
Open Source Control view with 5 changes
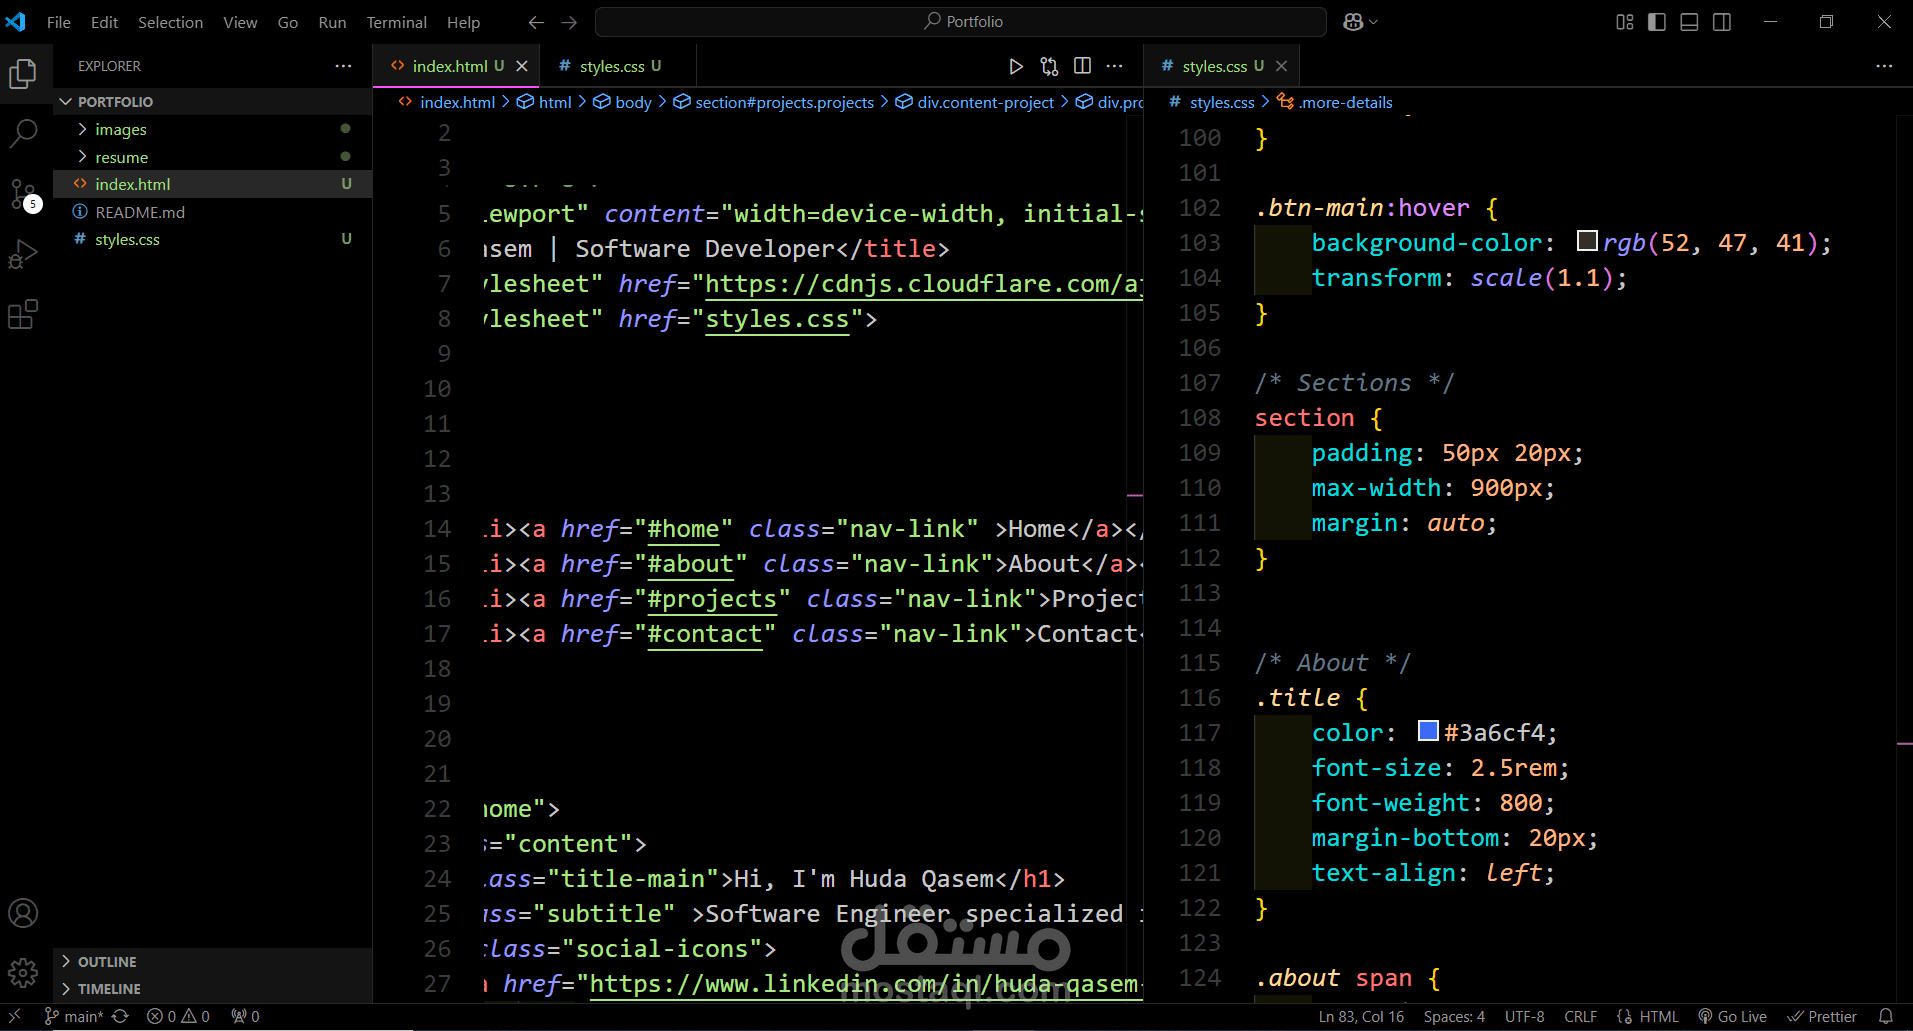click(x=23, y=194)
